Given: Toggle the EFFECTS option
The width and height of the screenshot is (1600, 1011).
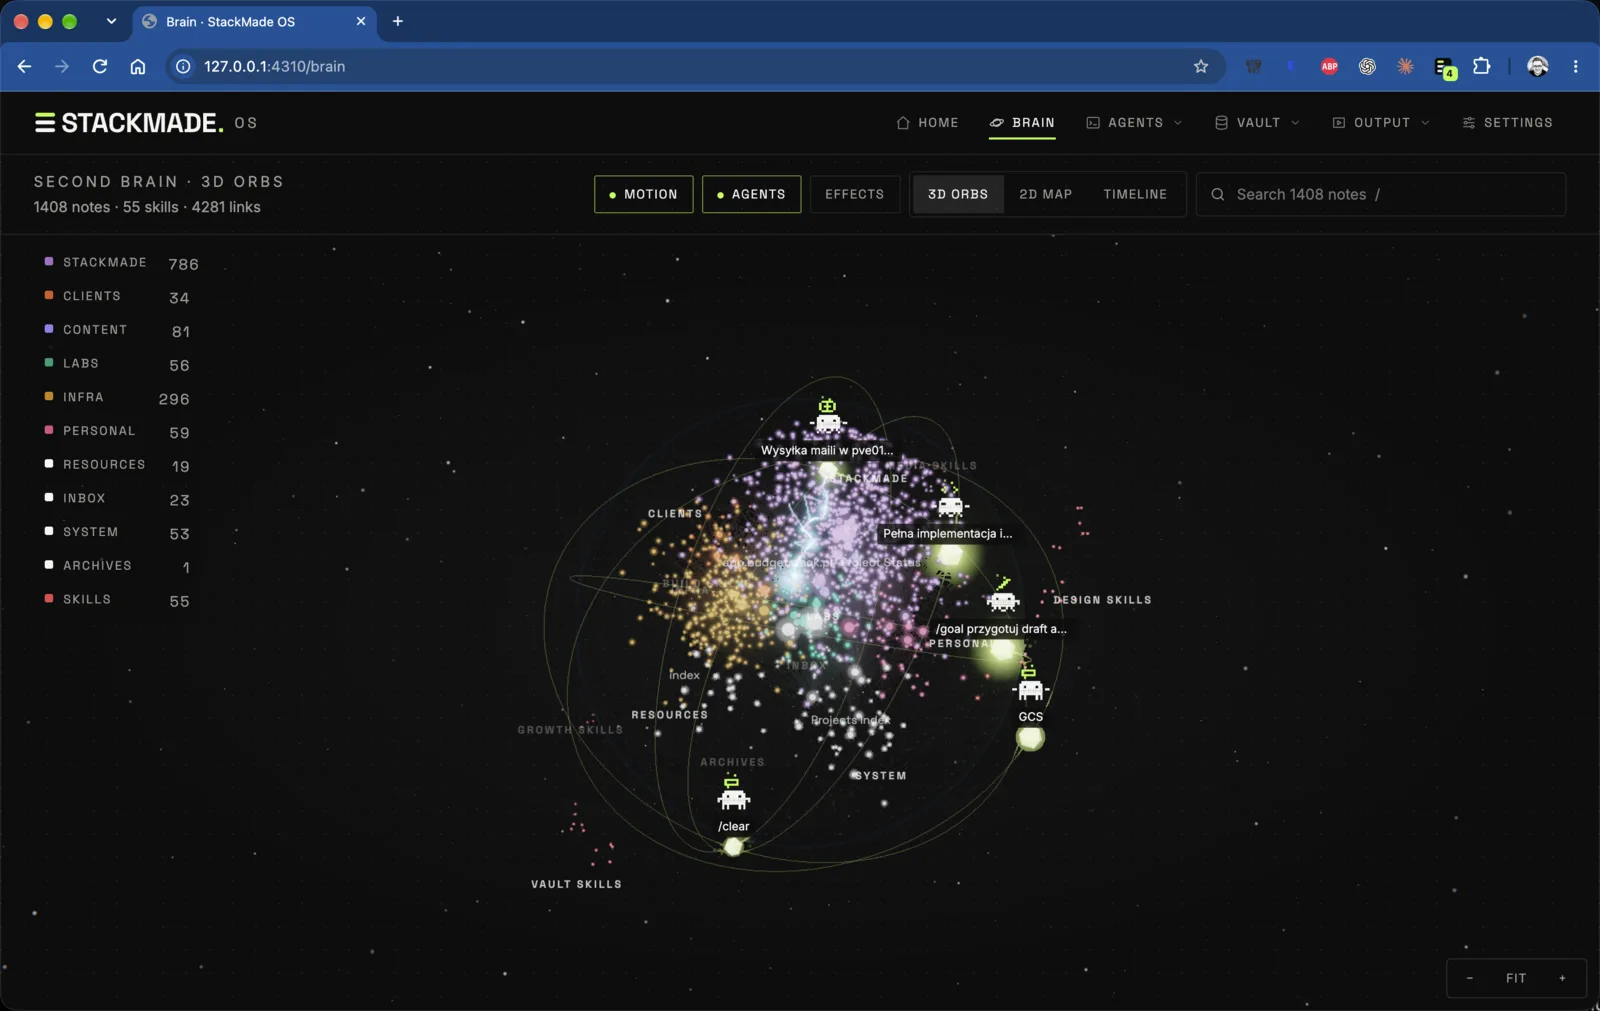Looking at the screenshot, I should tap(854, 194).
